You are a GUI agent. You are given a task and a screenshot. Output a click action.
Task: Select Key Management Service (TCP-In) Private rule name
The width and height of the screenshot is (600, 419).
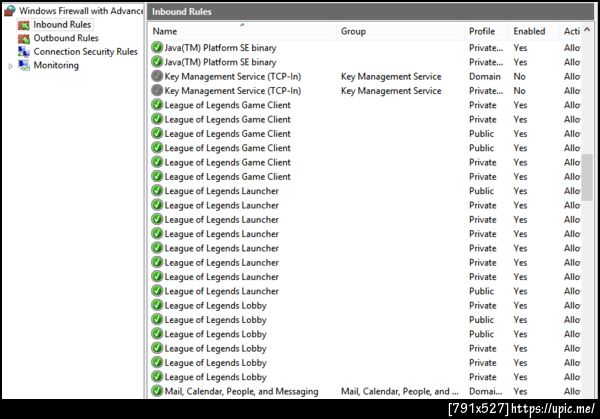tap(233, 91)
